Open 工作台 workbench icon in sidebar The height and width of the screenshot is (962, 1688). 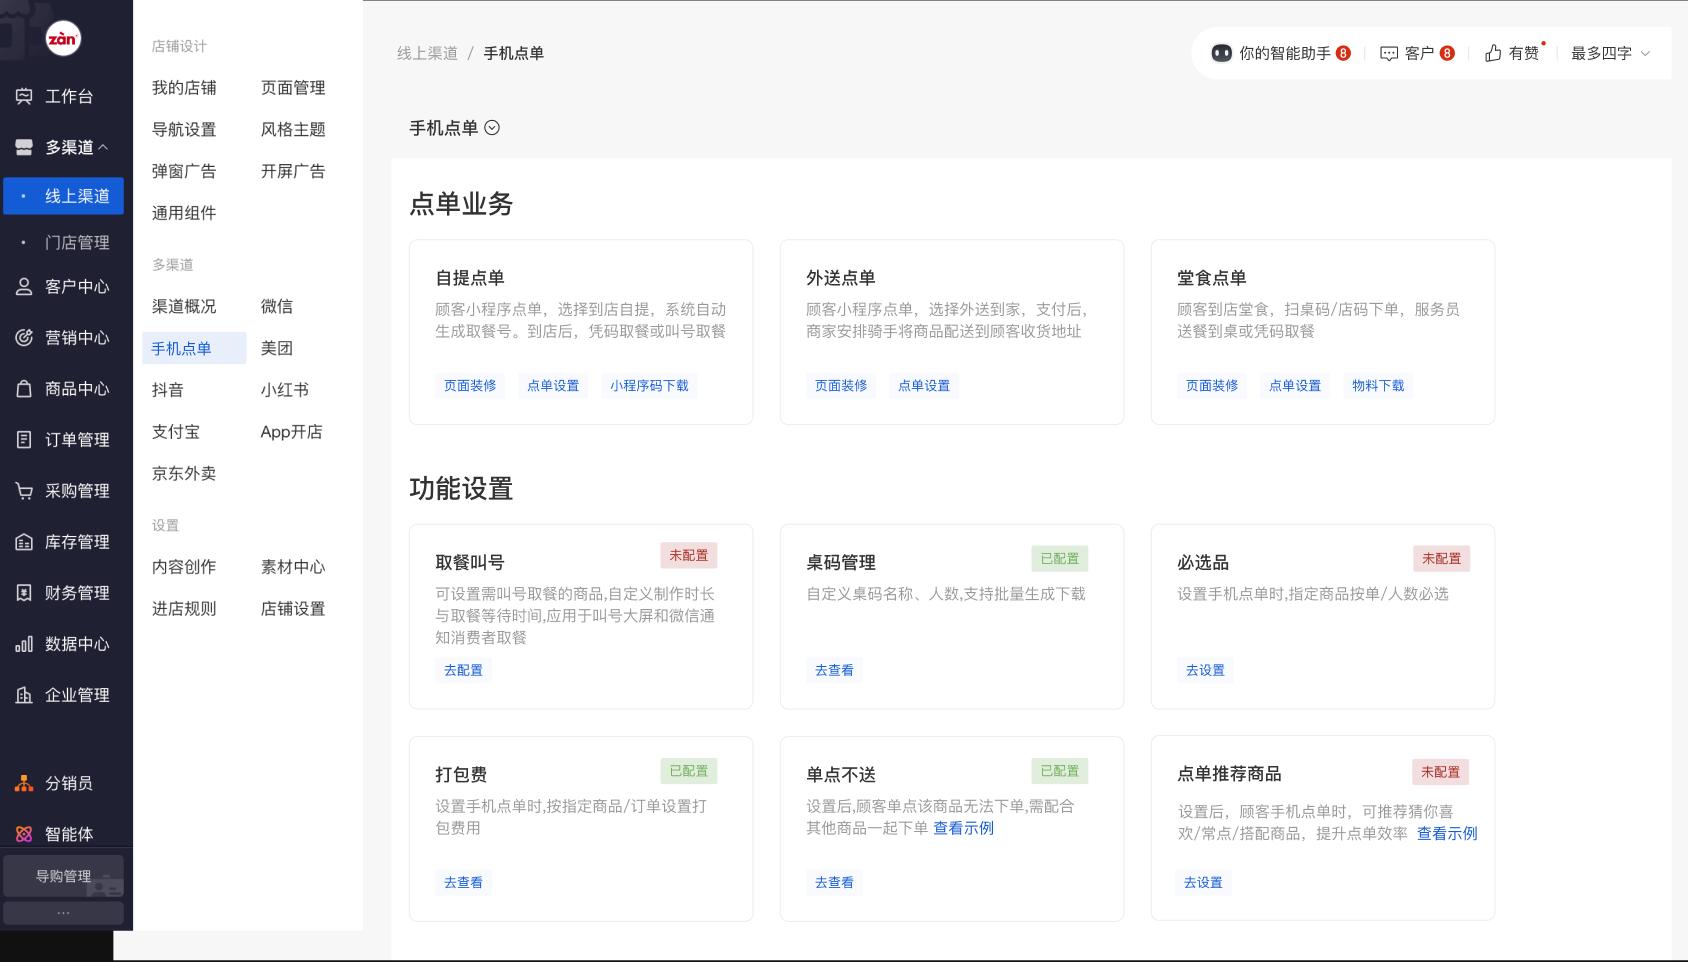tap(24, 96)
